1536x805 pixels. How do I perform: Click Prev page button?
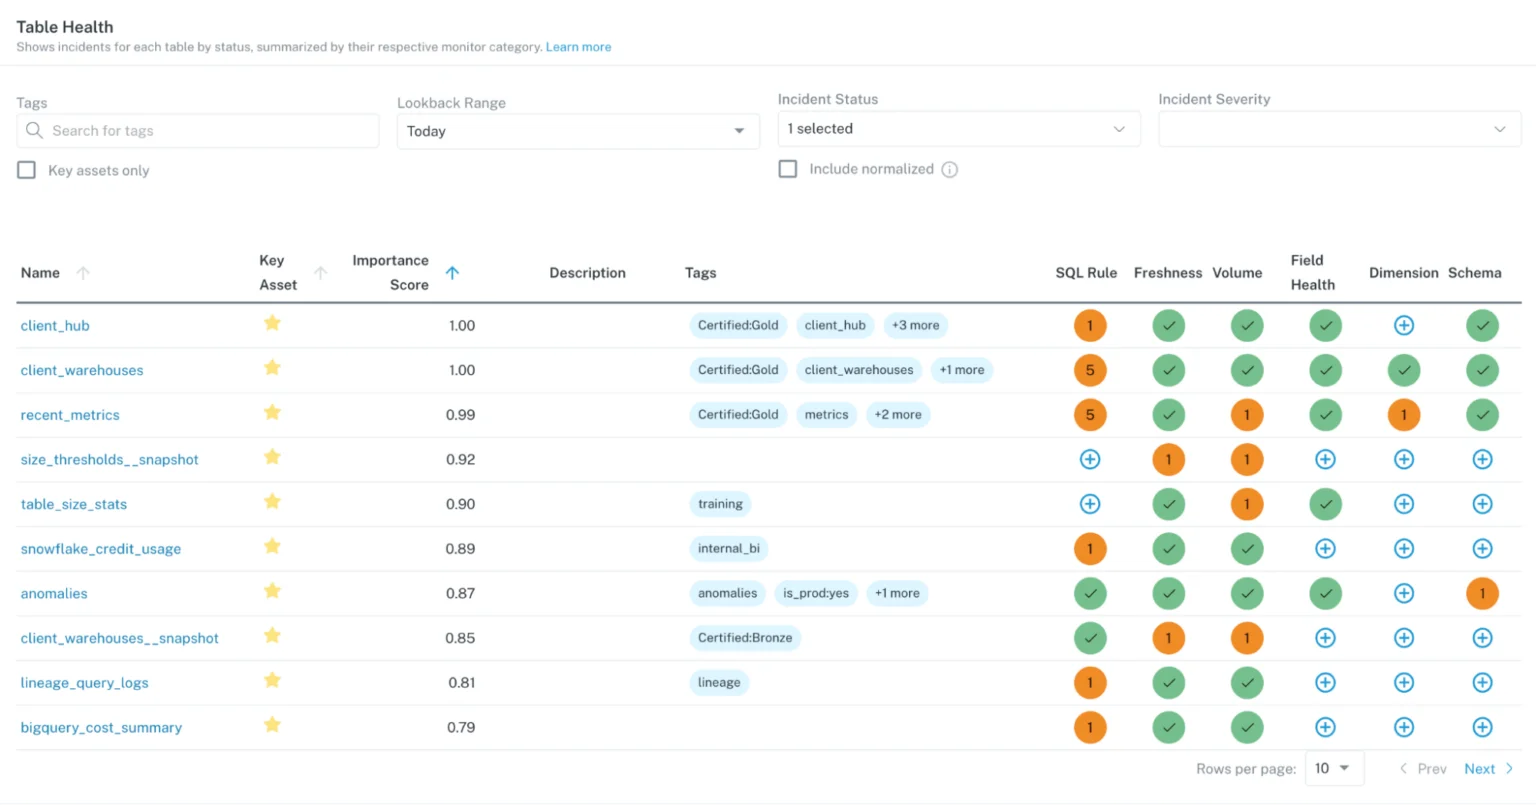[1423, 768]
